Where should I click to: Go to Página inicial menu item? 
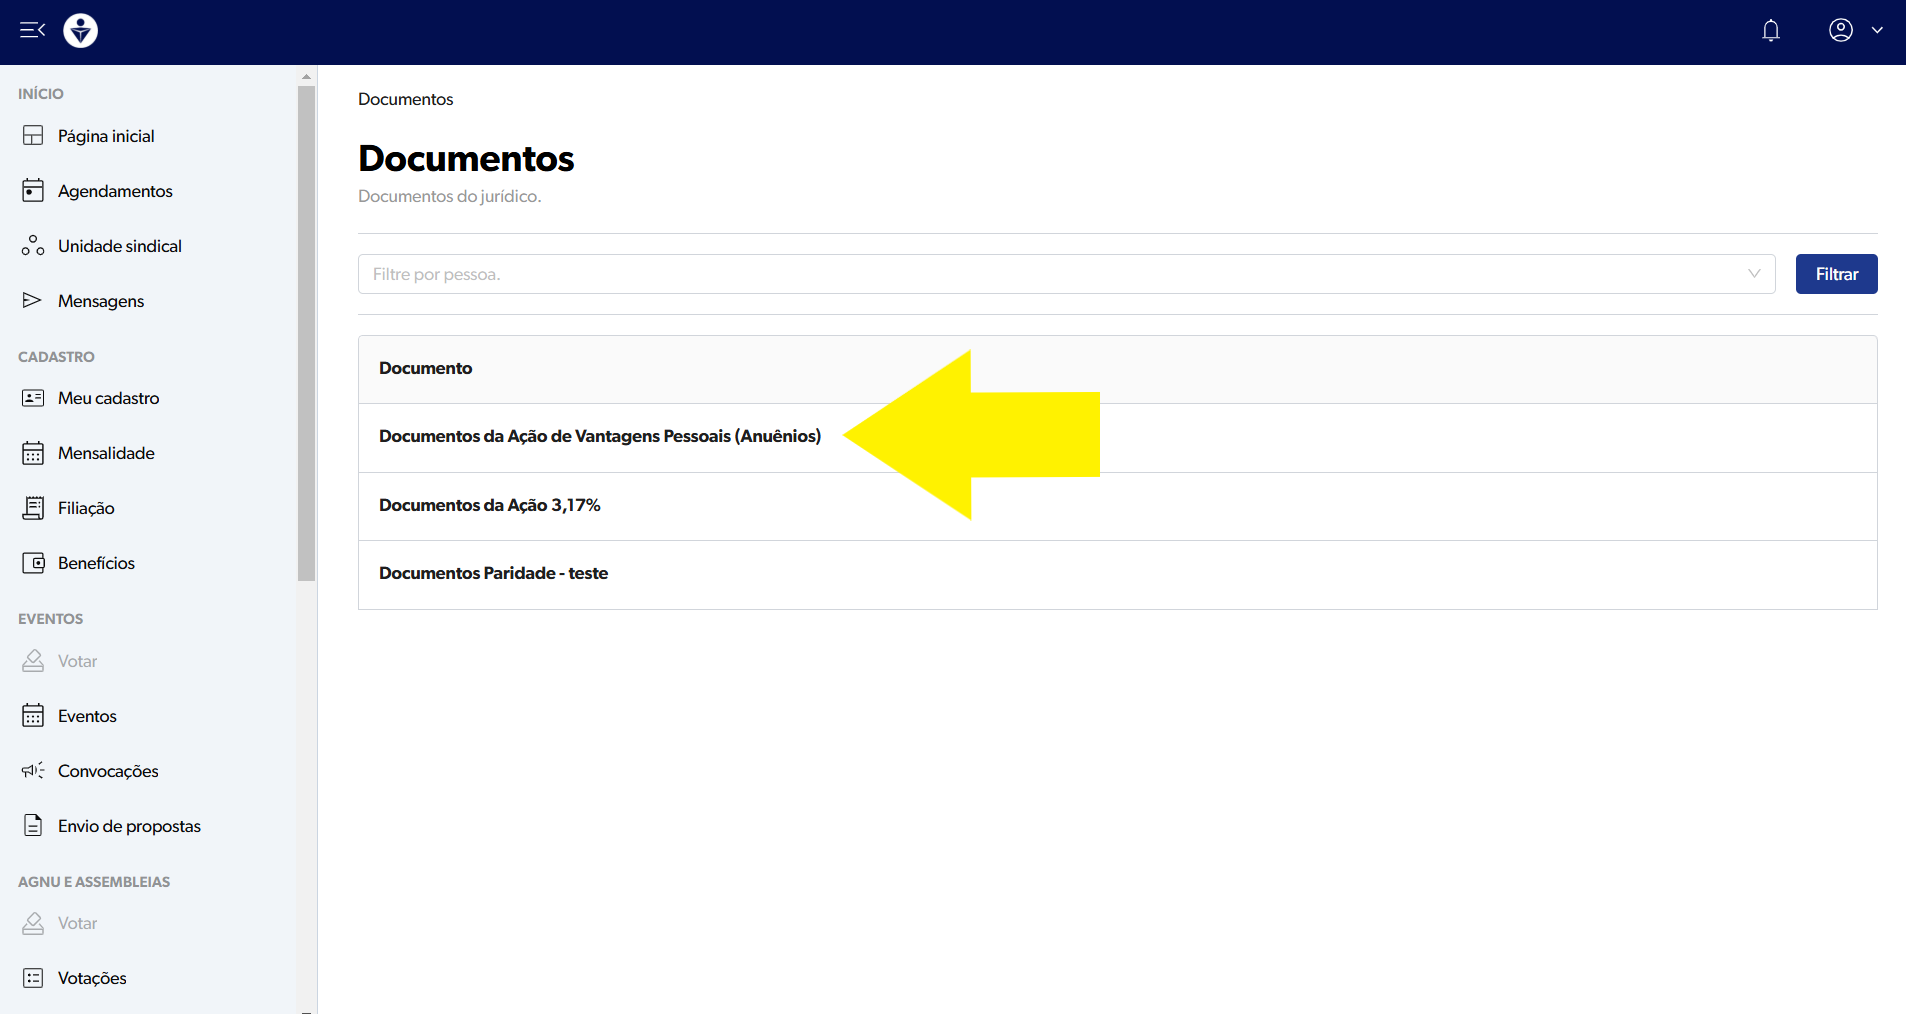[106, 136]
